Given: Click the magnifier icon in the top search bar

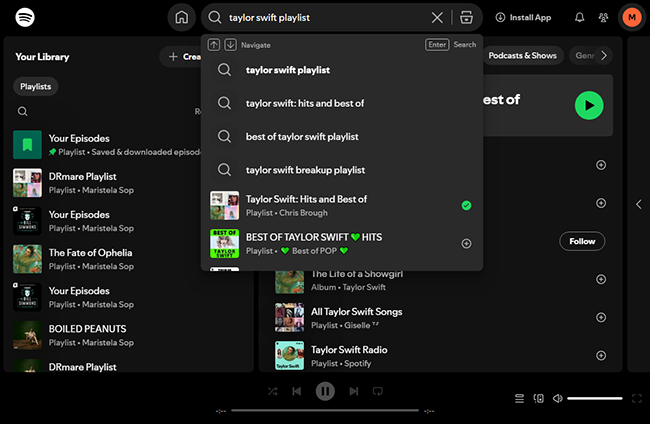Looking at the screenshot, I should click(215, 17).
